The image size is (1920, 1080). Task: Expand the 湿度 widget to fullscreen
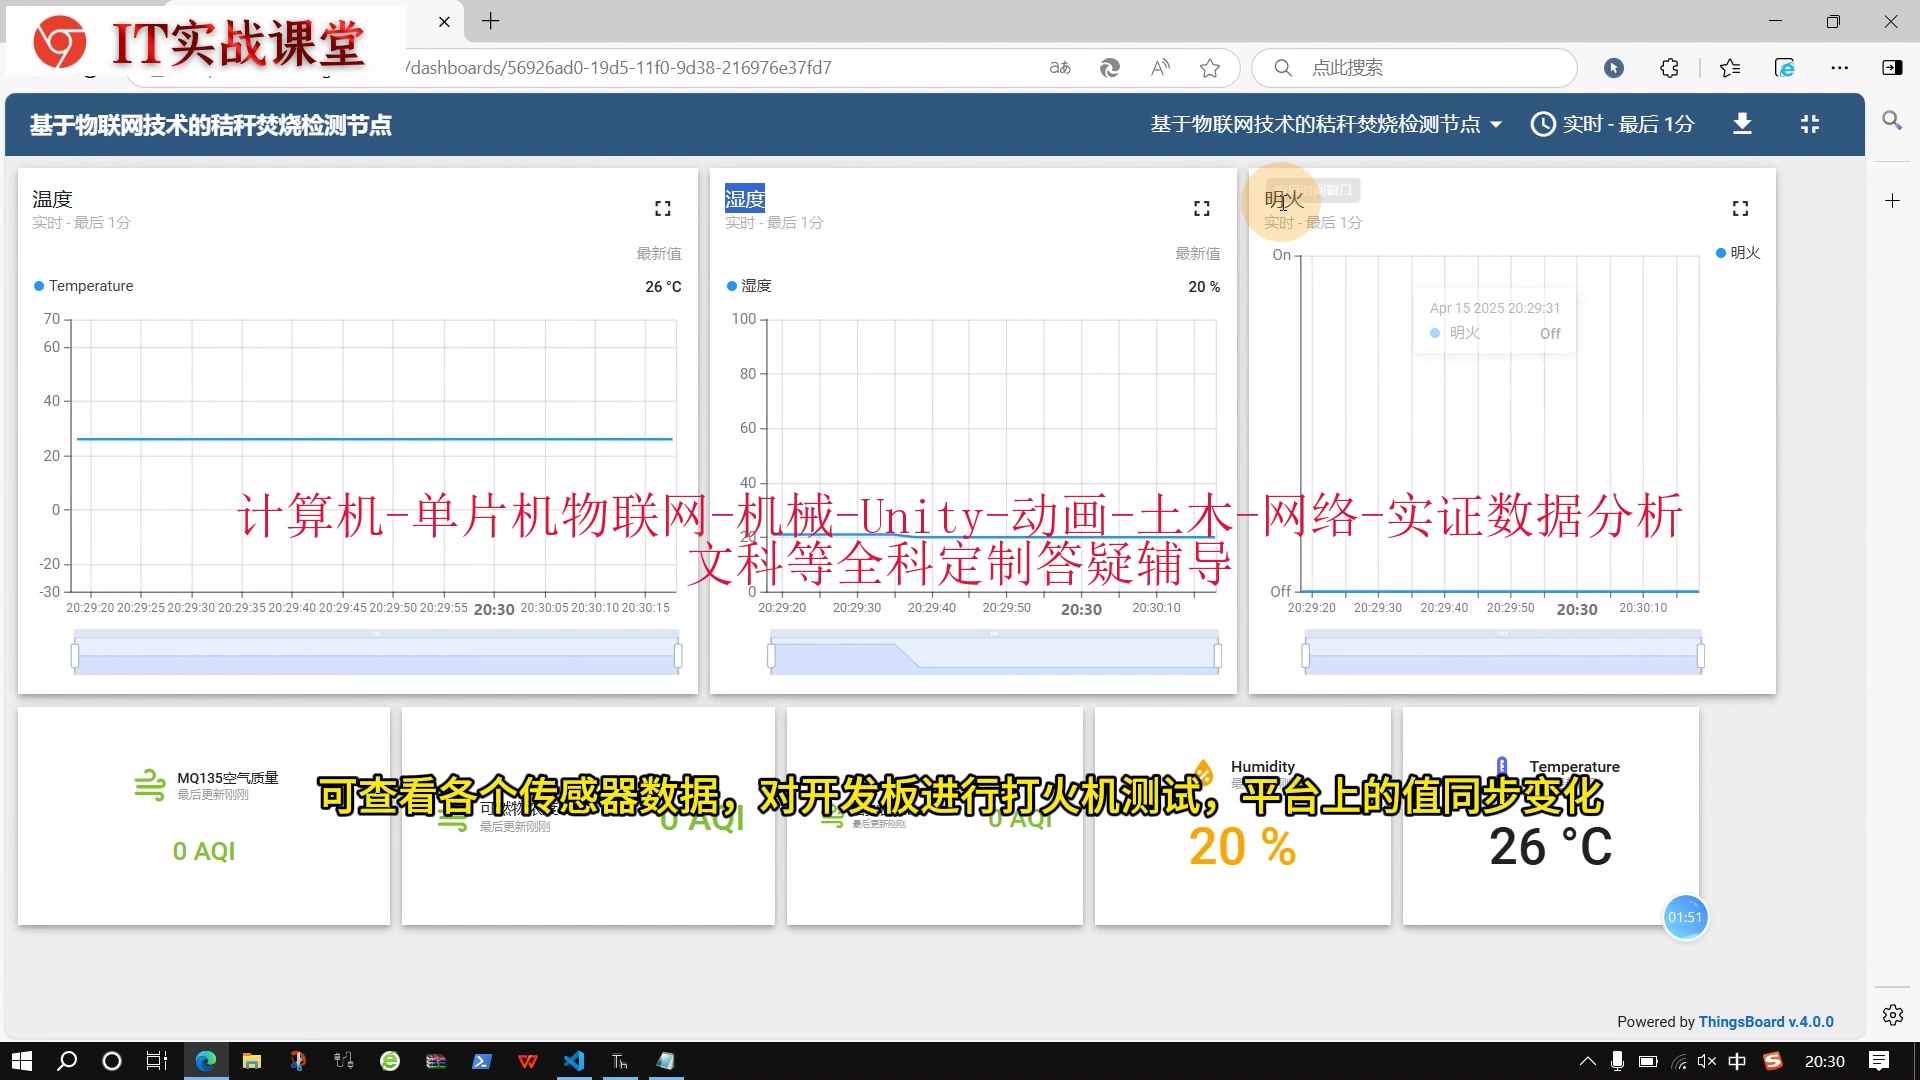[1201, 208]
